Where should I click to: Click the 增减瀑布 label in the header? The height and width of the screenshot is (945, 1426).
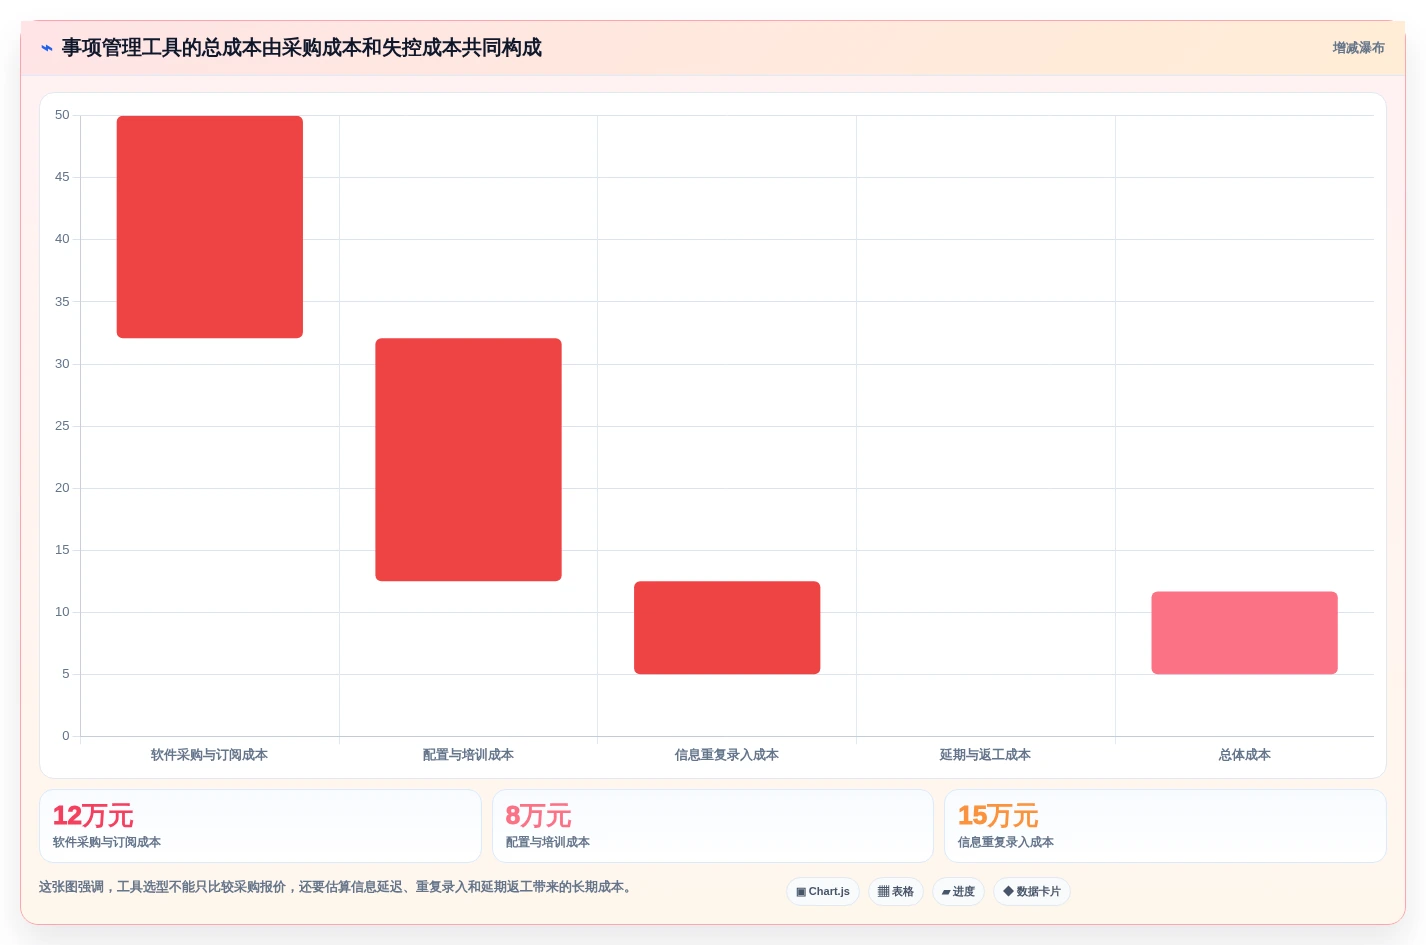point(1358,48)
